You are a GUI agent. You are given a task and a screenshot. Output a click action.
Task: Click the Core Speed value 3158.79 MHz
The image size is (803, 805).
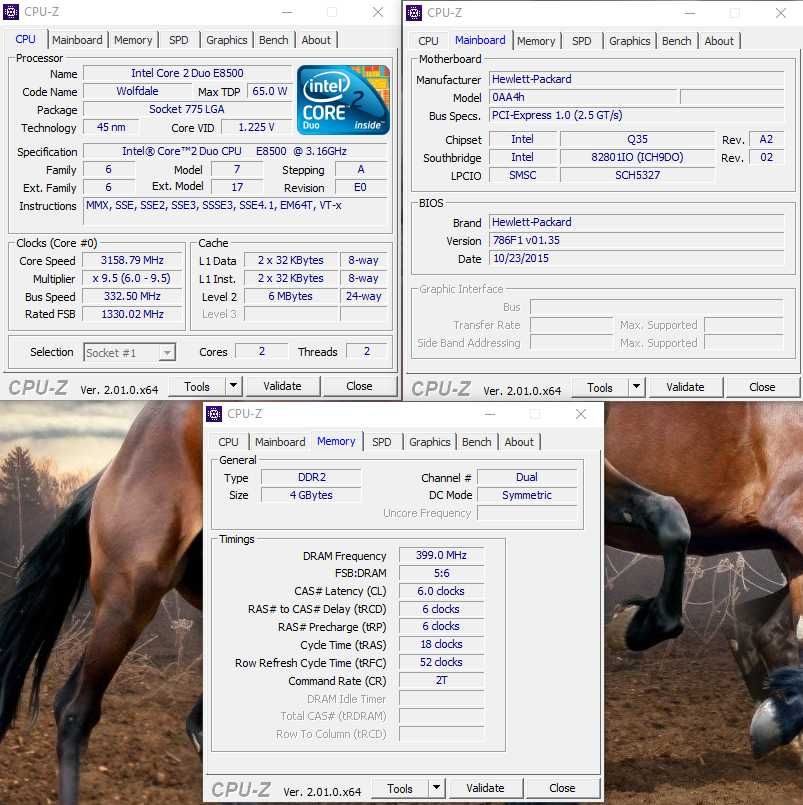(132, 260)
